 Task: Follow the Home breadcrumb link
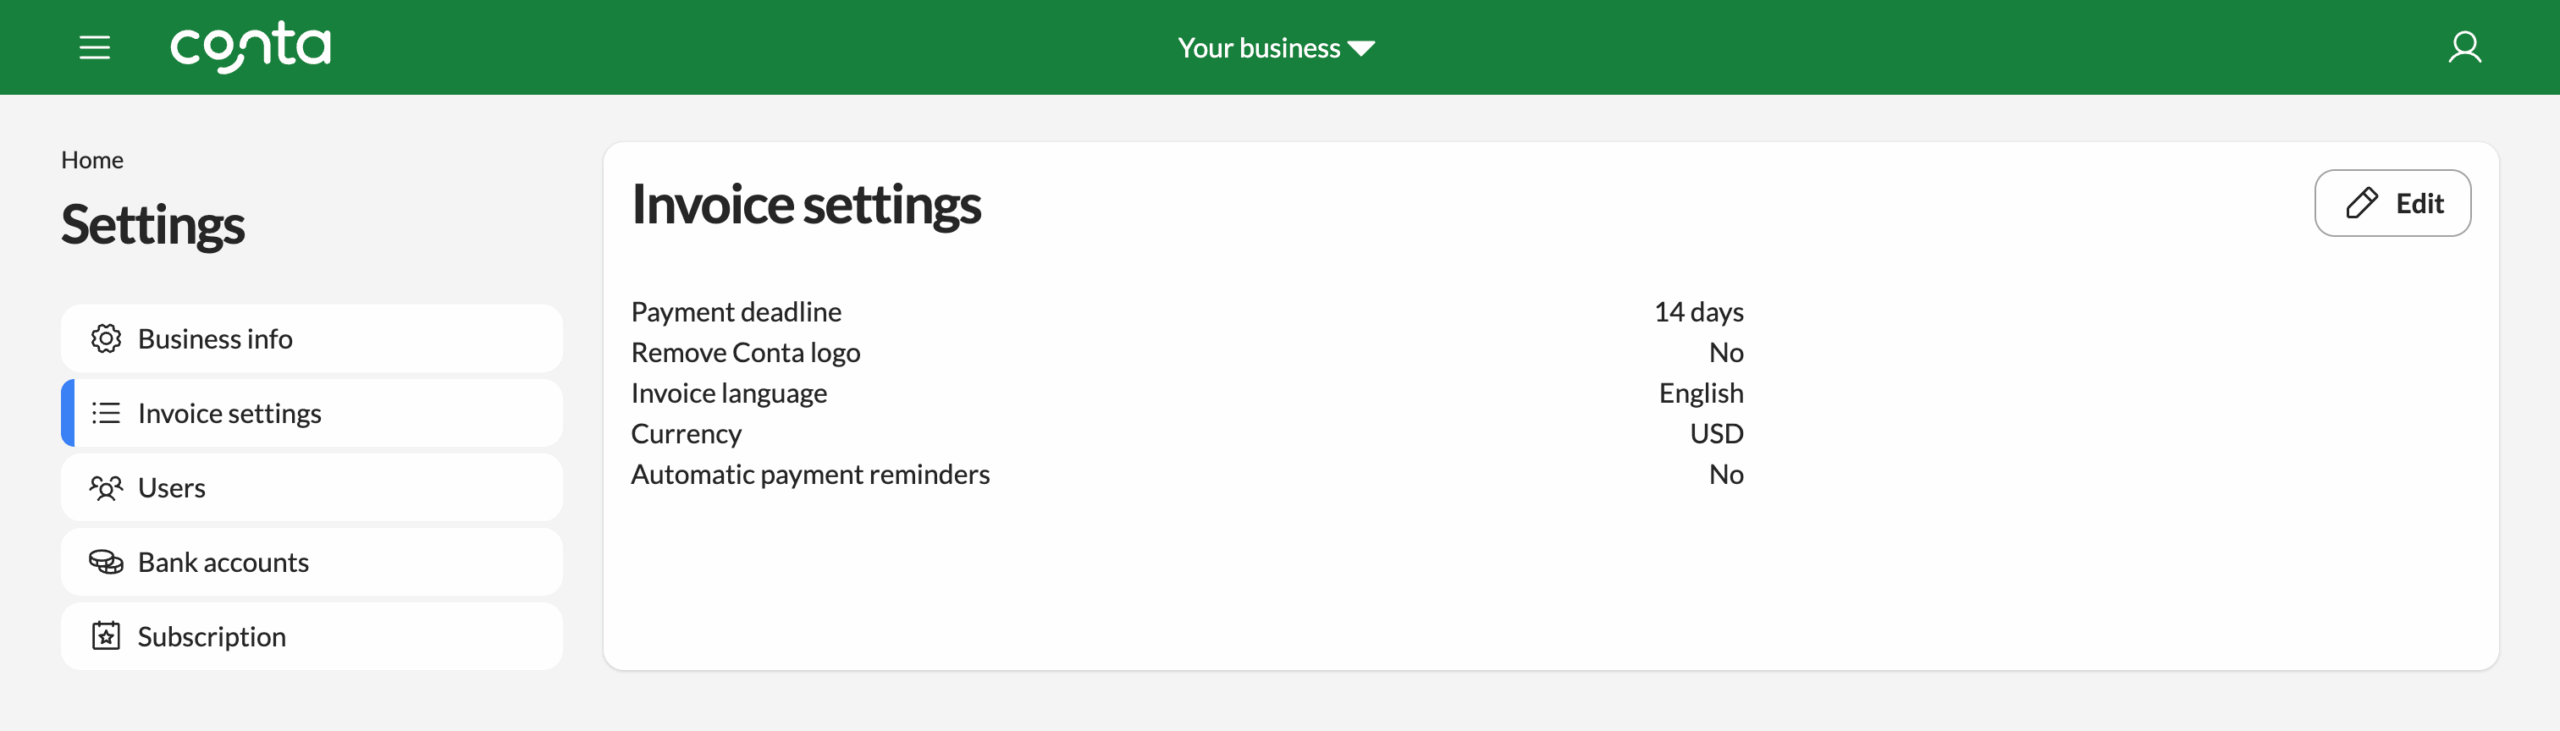92,160
